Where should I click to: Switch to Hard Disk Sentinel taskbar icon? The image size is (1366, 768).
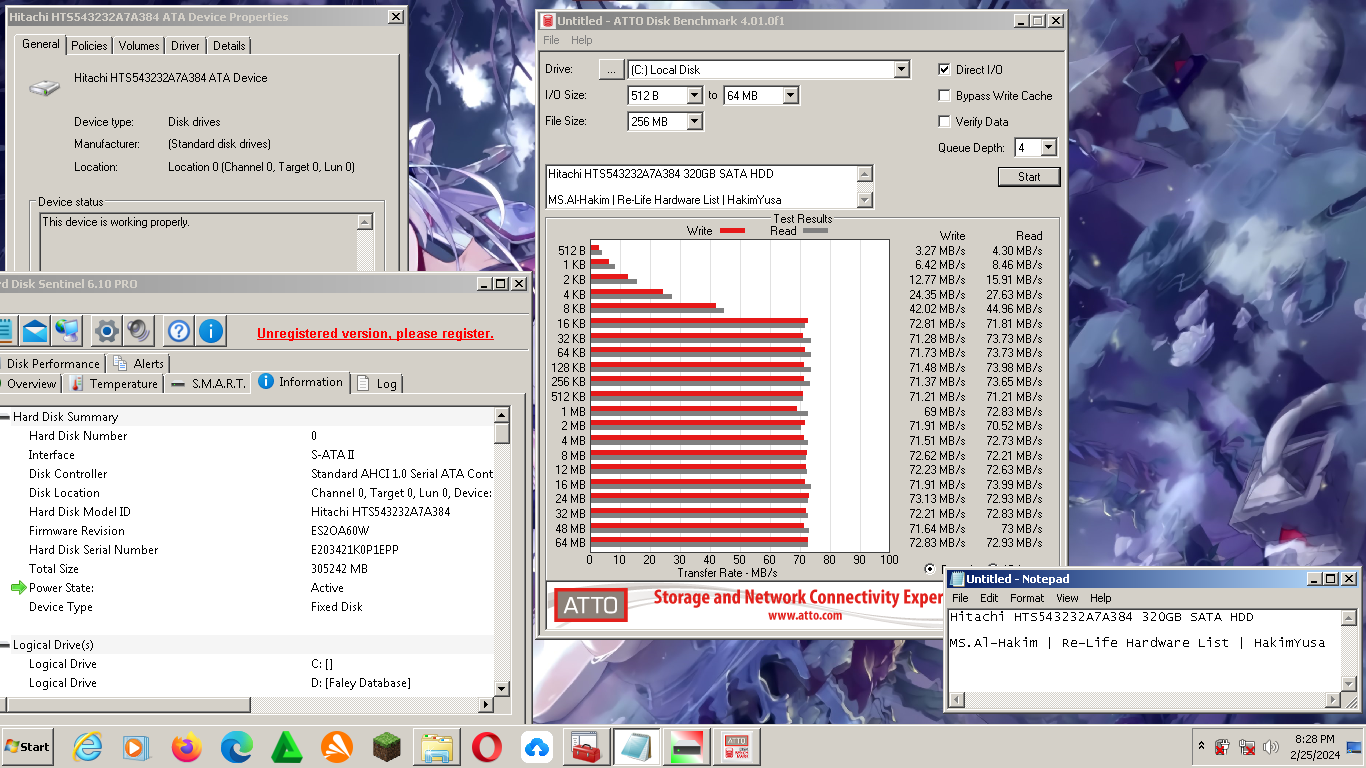(685, 747)
